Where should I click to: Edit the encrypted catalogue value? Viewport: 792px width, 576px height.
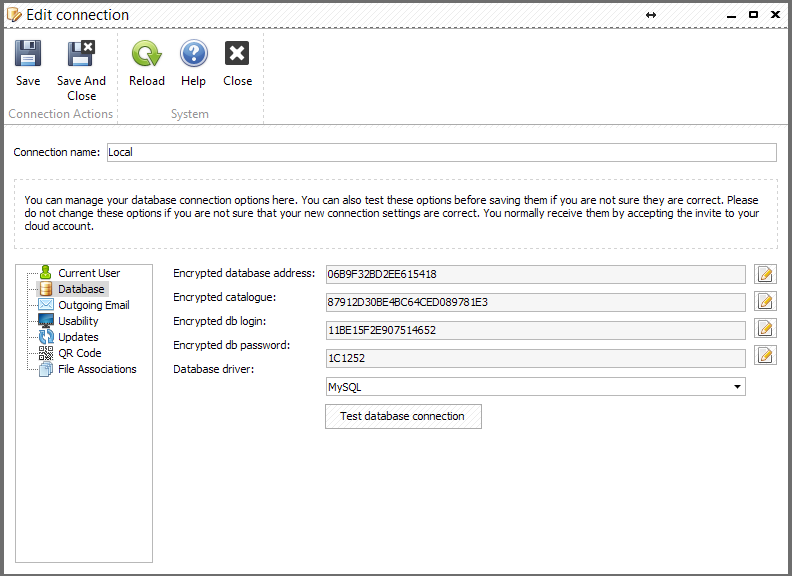tap(765, 302)
